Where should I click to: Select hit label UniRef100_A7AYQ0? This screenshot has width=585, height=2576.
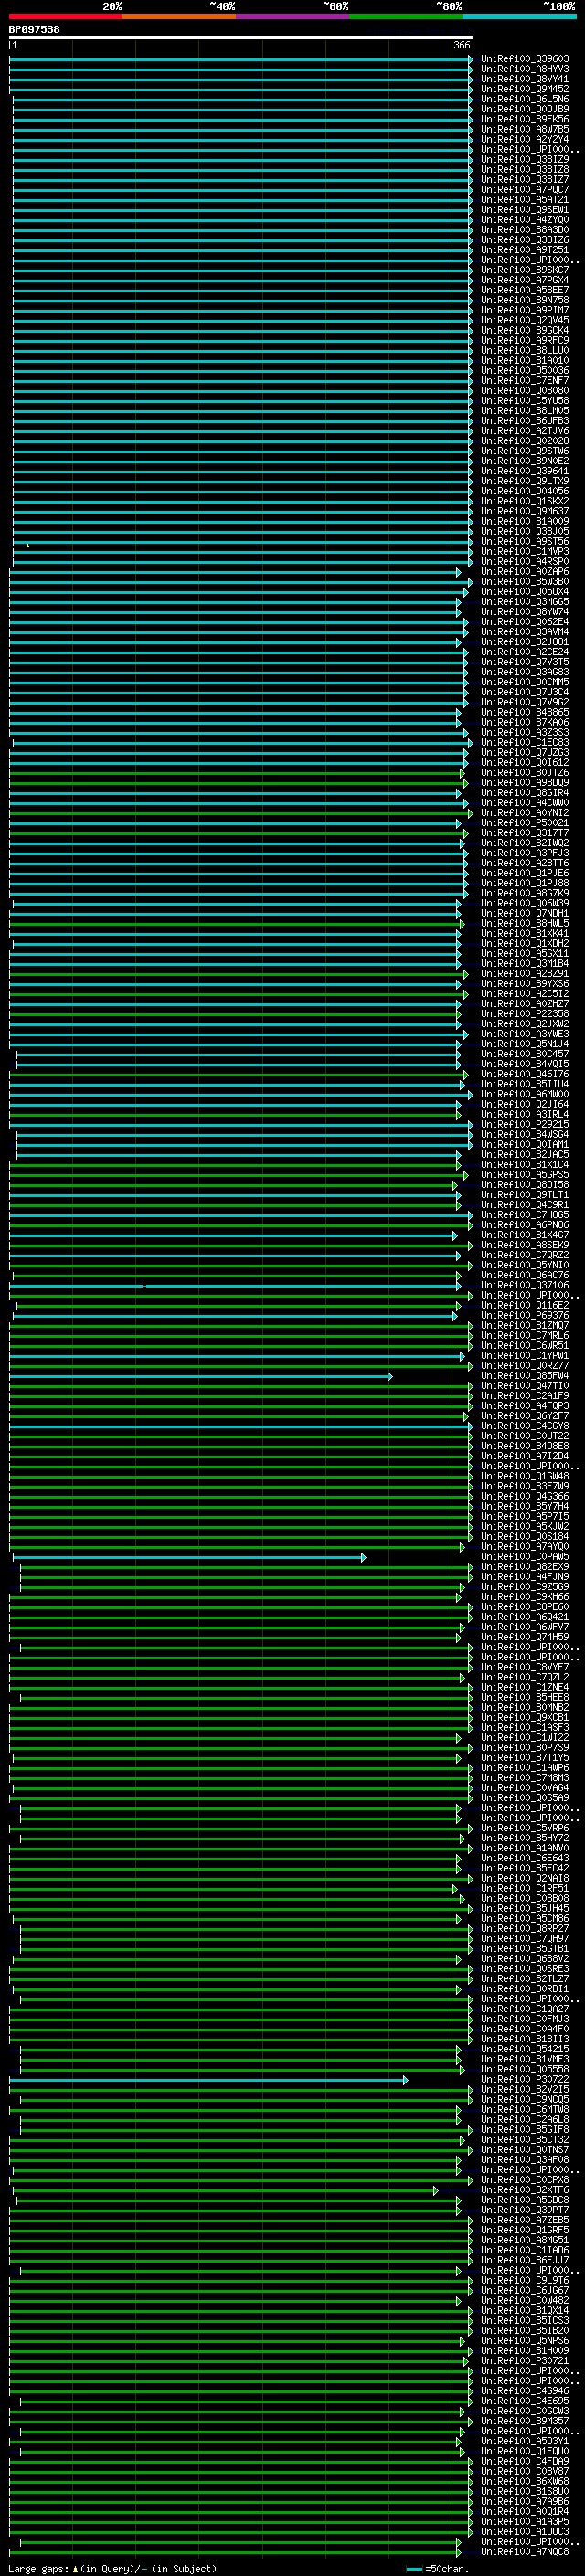tap(525, 1547)
